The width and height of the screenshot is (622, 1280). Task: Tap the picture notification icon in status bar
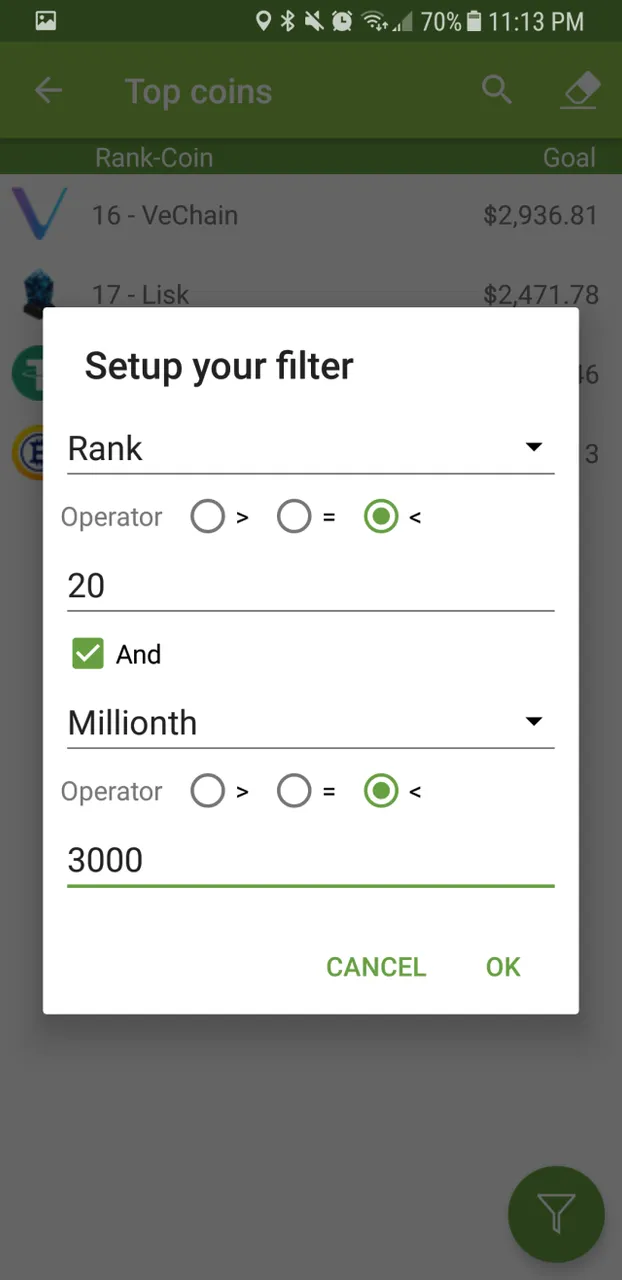(x=46, y=20)
